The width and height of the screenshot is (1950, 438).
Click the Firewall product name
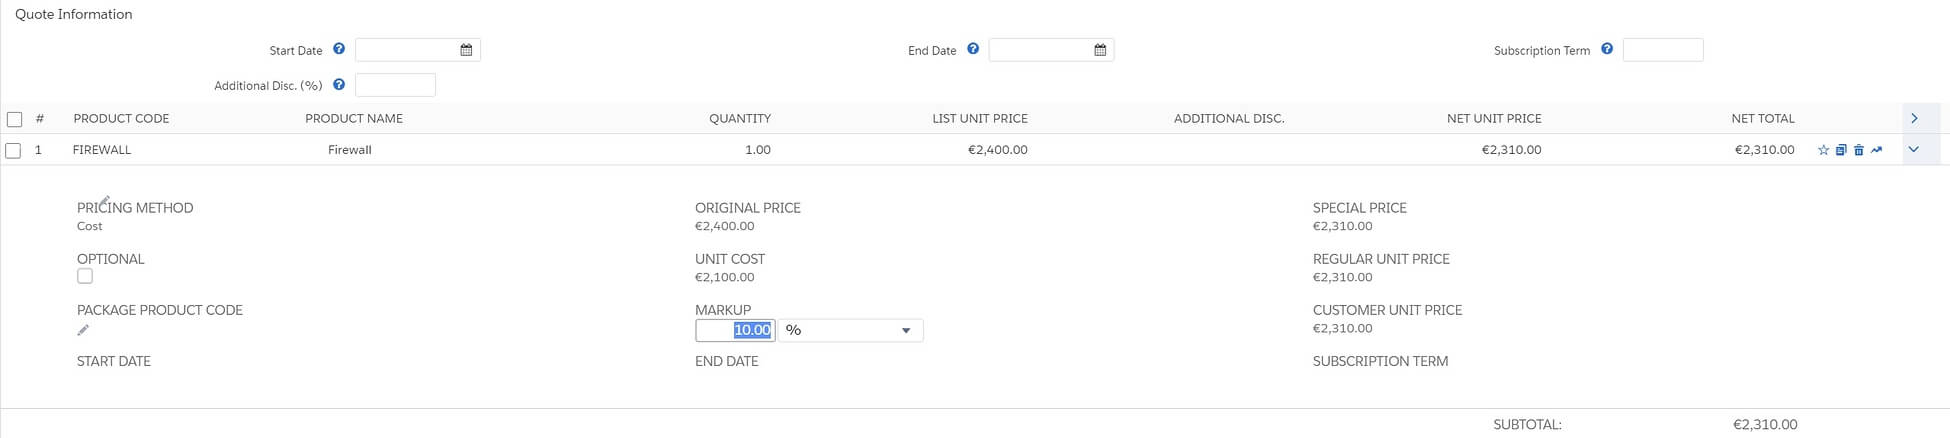coord(350,150)
